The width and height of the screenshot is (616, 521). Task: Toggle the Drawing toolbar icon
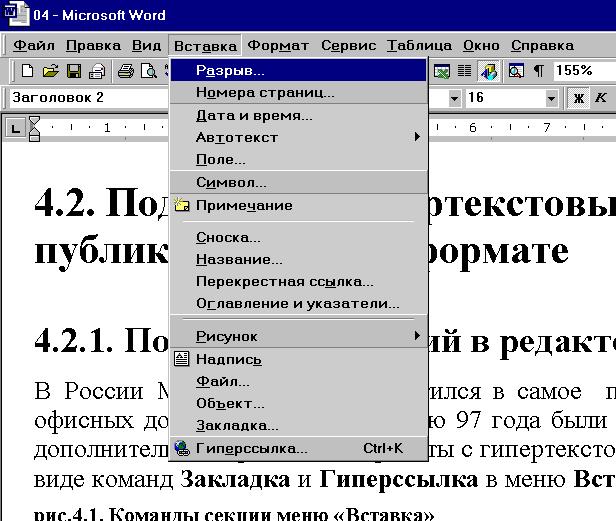coord(489,71)
